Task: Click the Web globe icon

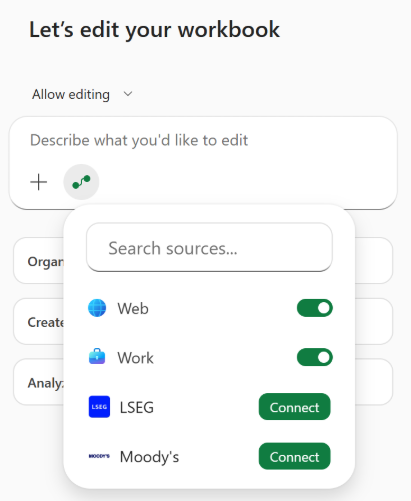Action: (x=97, y=308)
